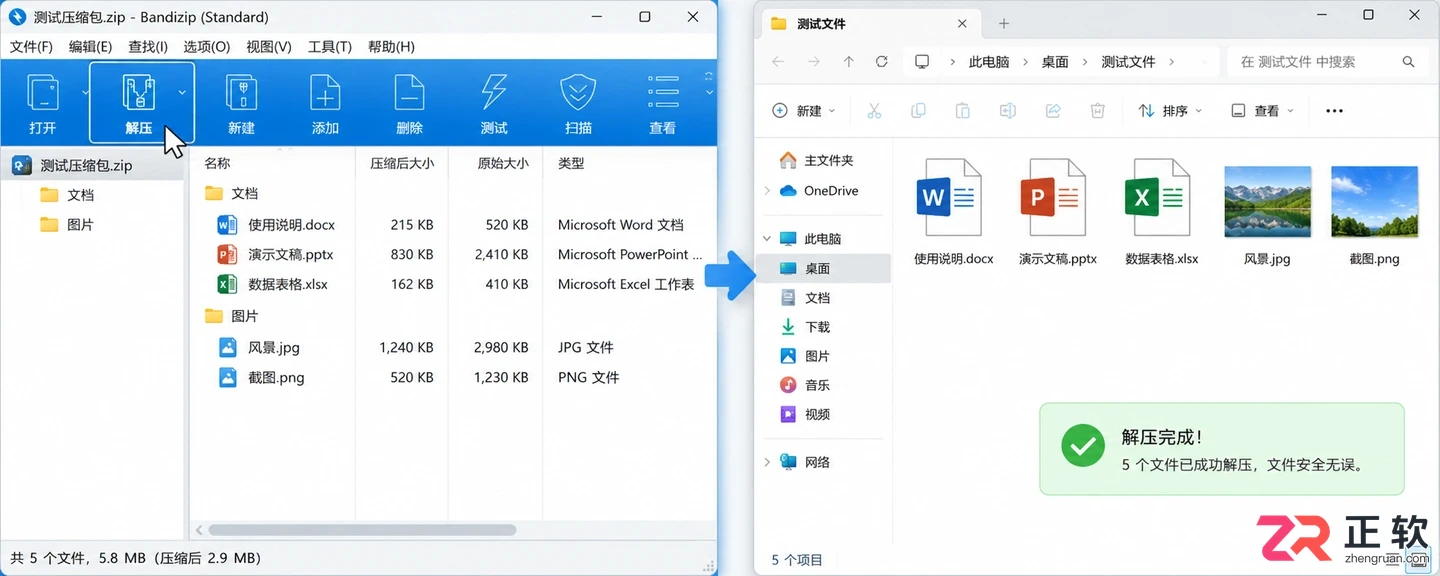Open the 编辑(E) menu
This screenshot has width=1440, height=576.
[90, 46]
